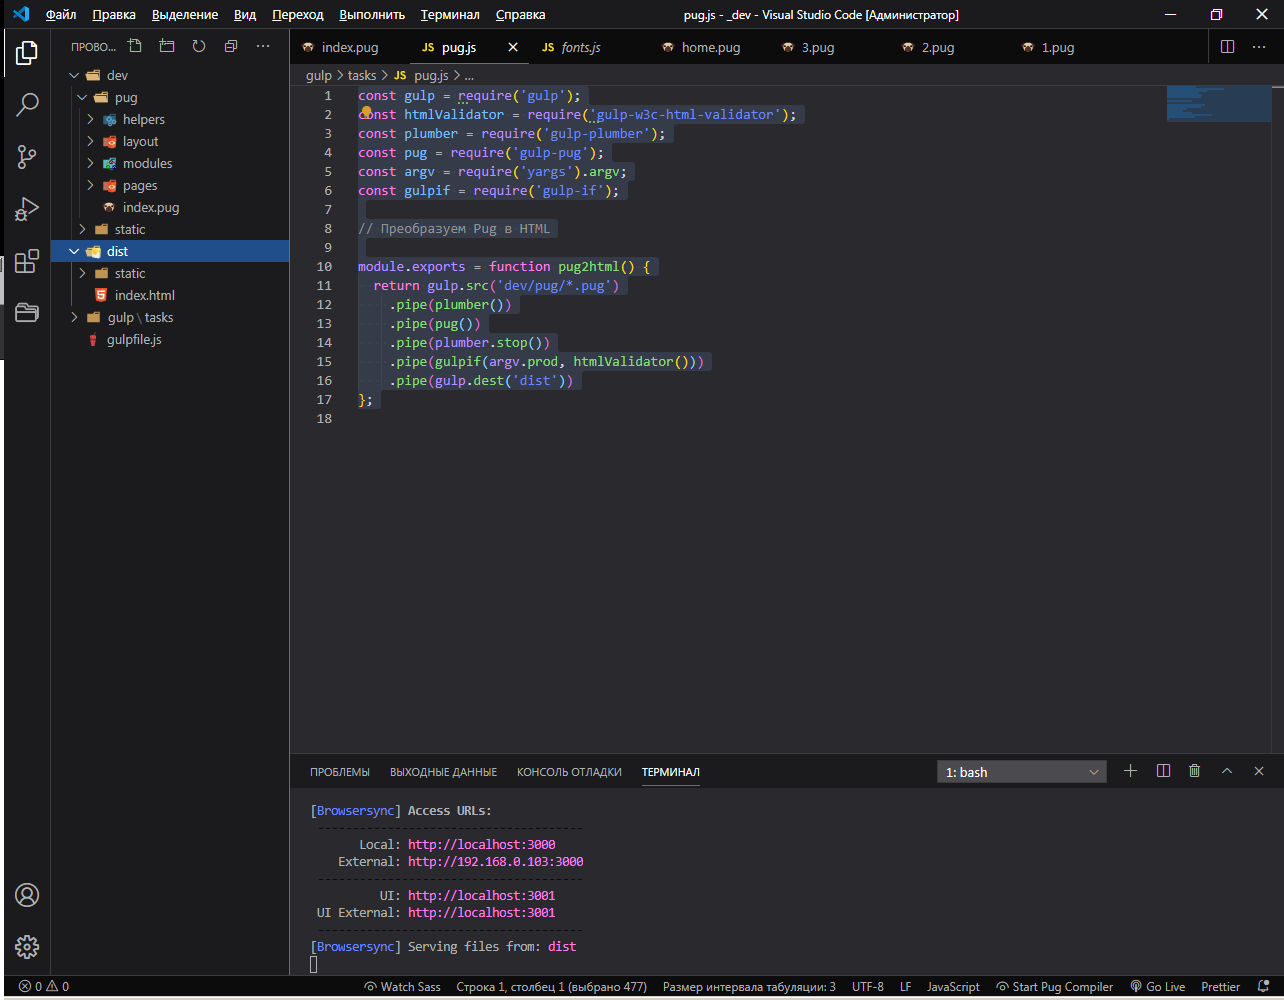Toggle Watch Sass in status bar
The image size is (1284, 1000).
coord(402,987)
